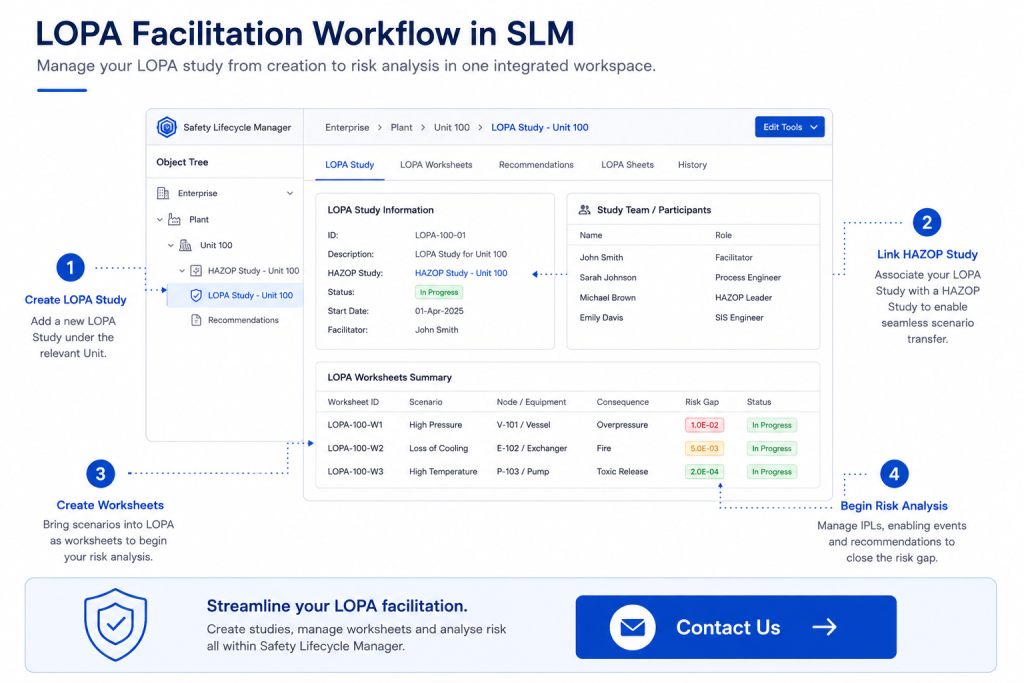Screen dimensions: 1024x683
Task: Click the Enterprise building icon in Object Tree
Action: click(x=163, y=193)
